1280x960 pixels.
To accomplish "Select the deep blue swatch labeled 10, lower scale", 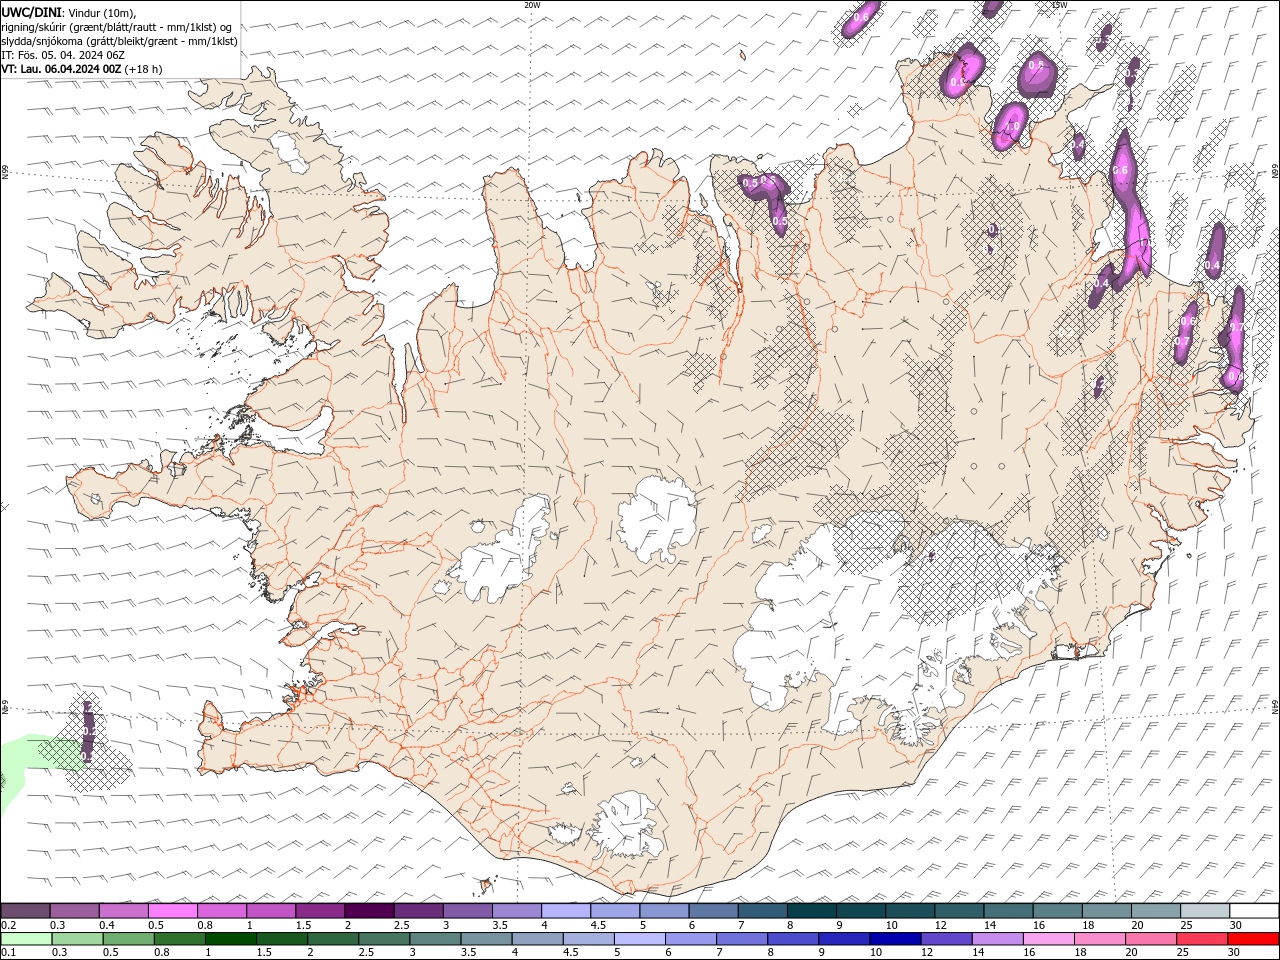I will click(896, 939).
